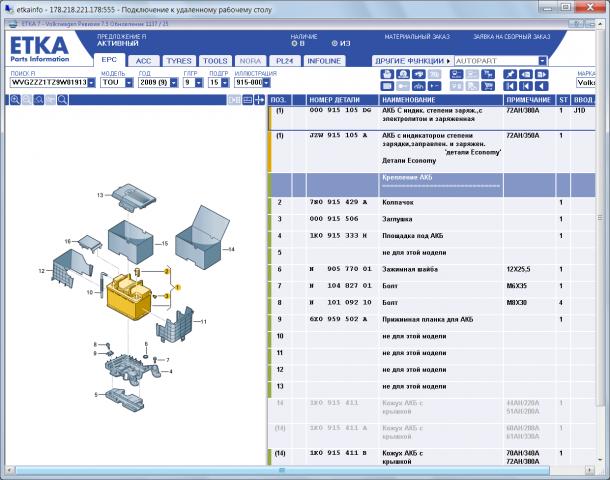The width and height of the screenshot is (610, 480).
Task: Click the backward label arrow icon
Action: pos(526,74)
